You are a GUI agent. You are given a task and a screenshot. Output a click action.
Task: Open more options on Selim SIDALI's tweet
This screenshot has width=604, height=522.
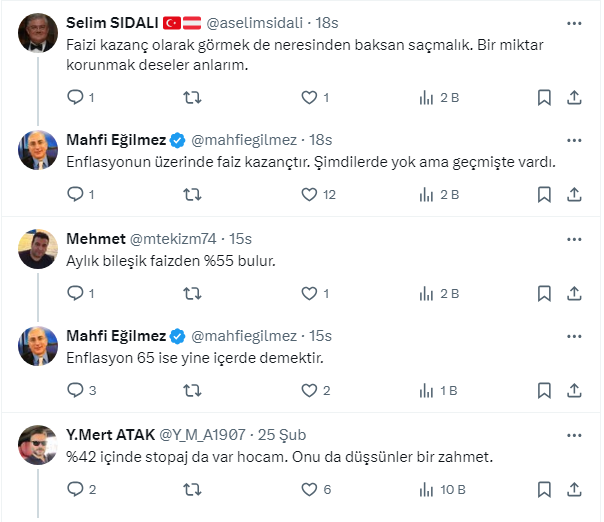pyautogui.click(x=575, y=22)
